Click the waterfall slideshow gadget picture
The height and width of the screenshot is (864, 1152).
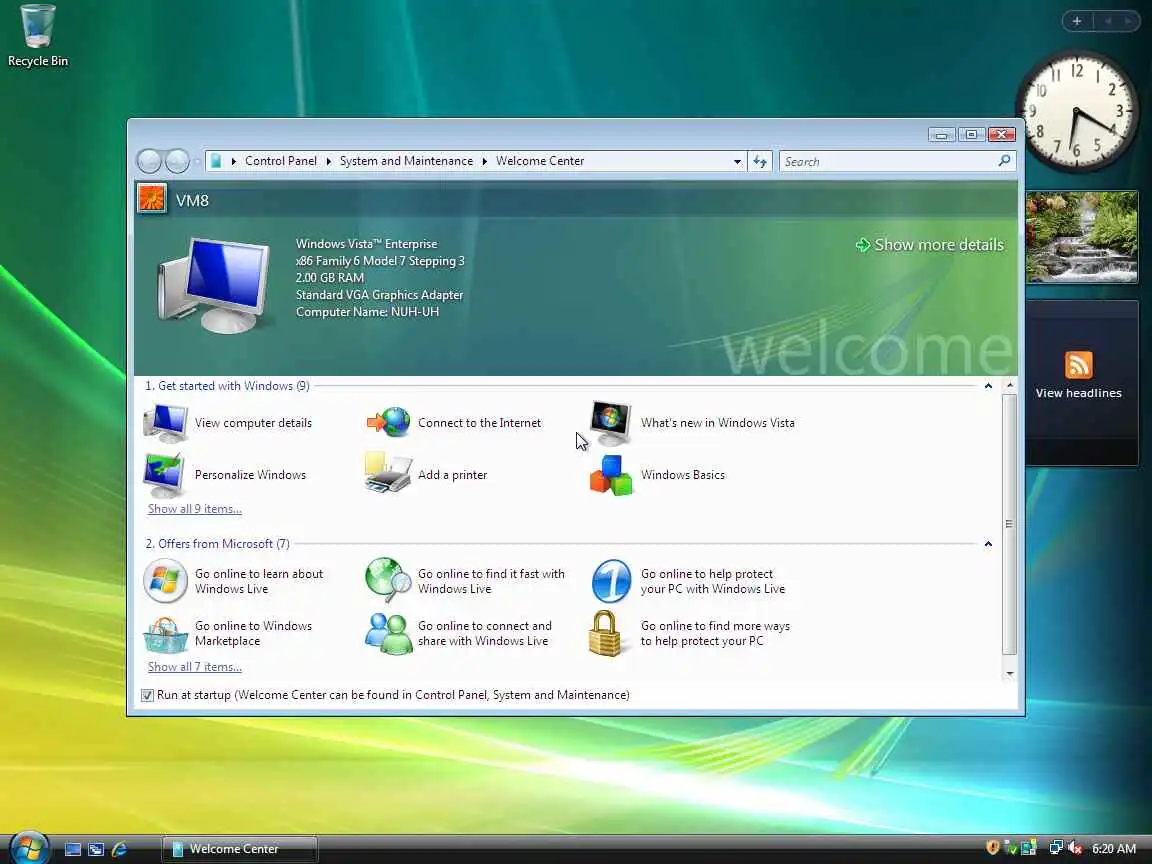[1081, 237]
